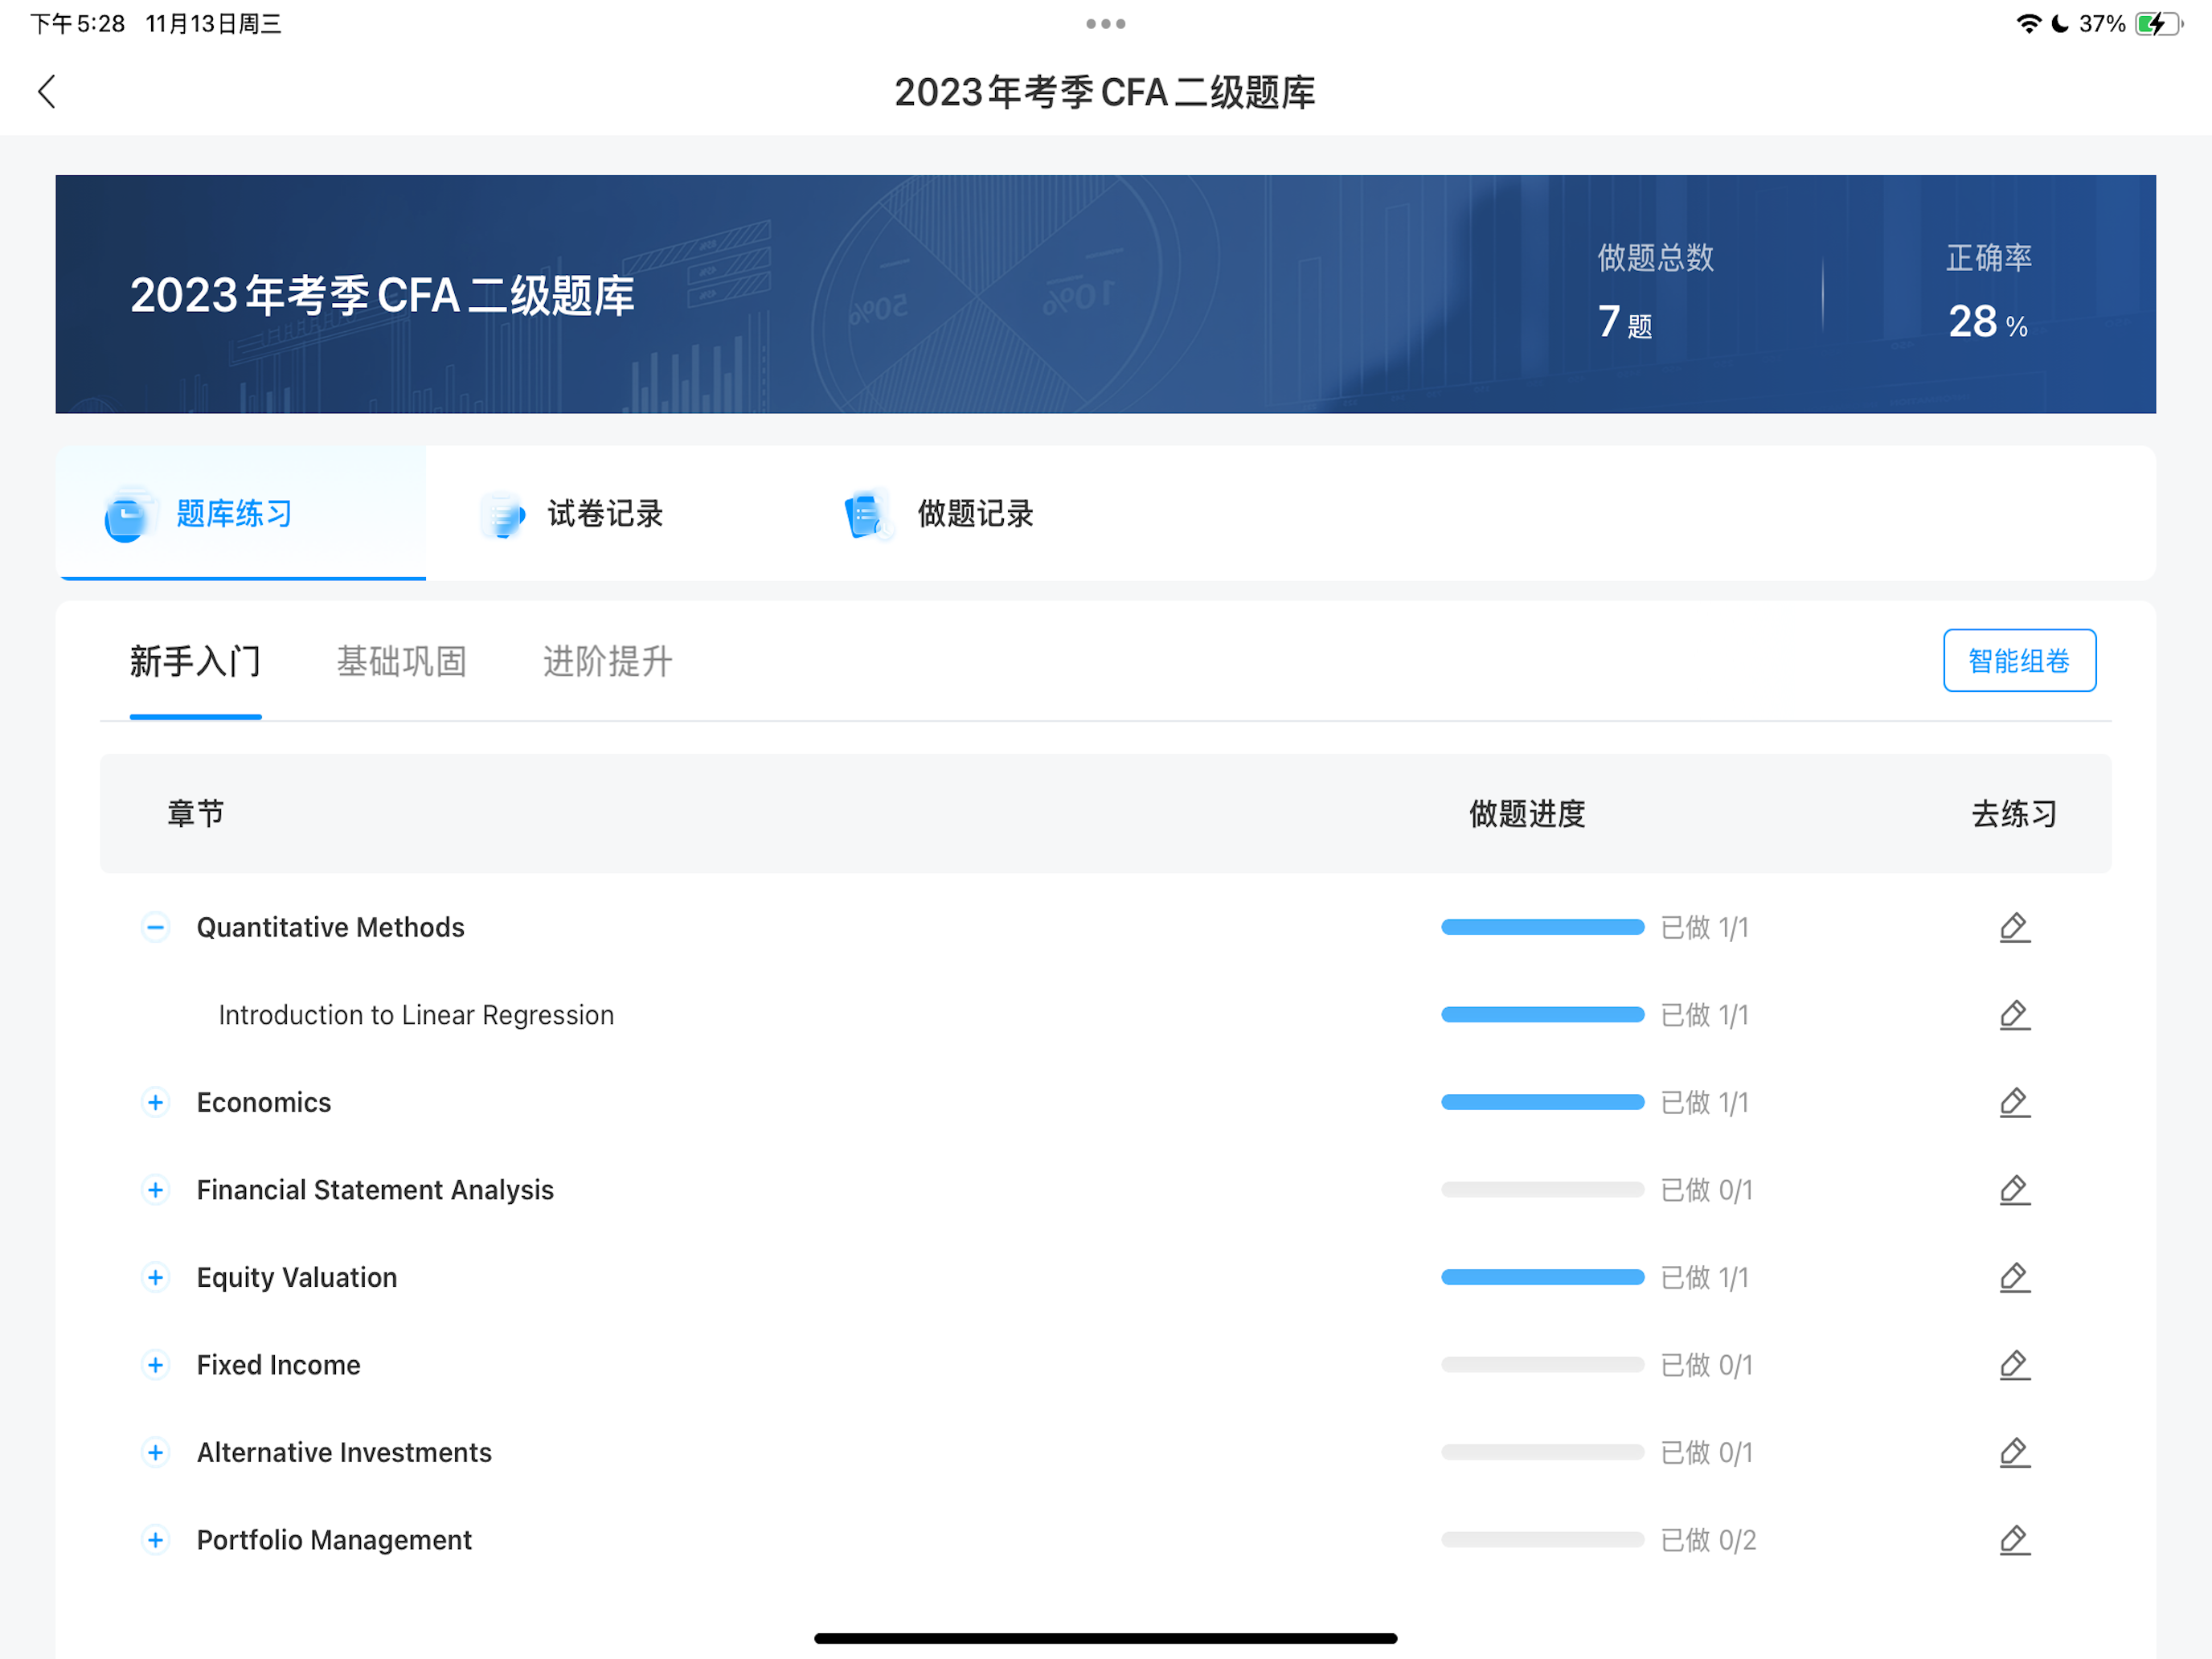
Task: Tap the 下午5:28 clock in status bar
Action: 78,24
